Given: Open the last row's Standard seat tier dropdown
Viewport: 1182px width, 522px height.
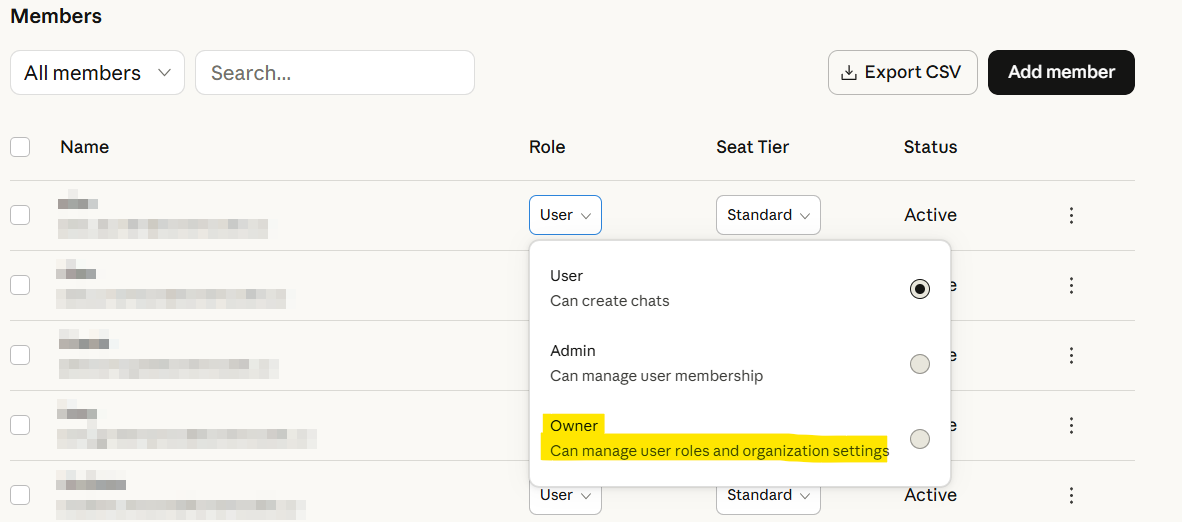Looking at the screenshot, I should pyautogui.click(x=768, y=496).
